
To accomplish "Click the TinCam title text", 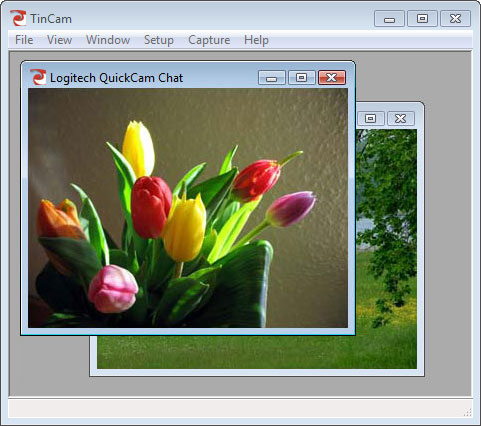I will coord(51,19).
